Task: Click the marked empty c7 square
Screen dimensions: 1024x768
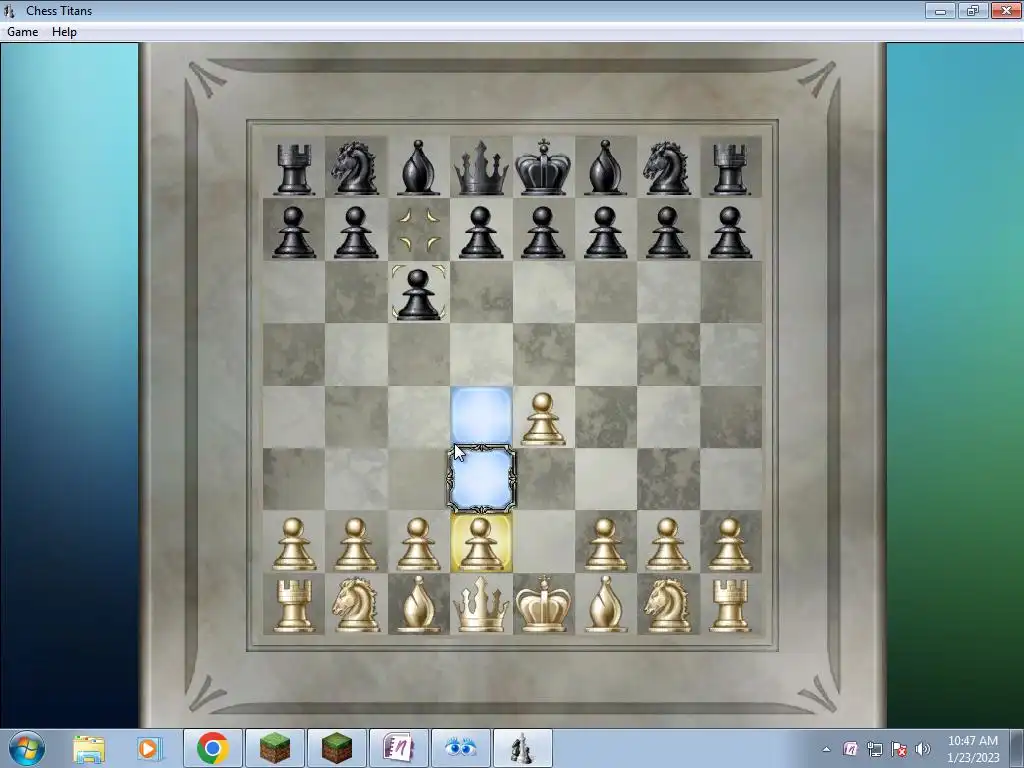Action: [x=419, y=229]
